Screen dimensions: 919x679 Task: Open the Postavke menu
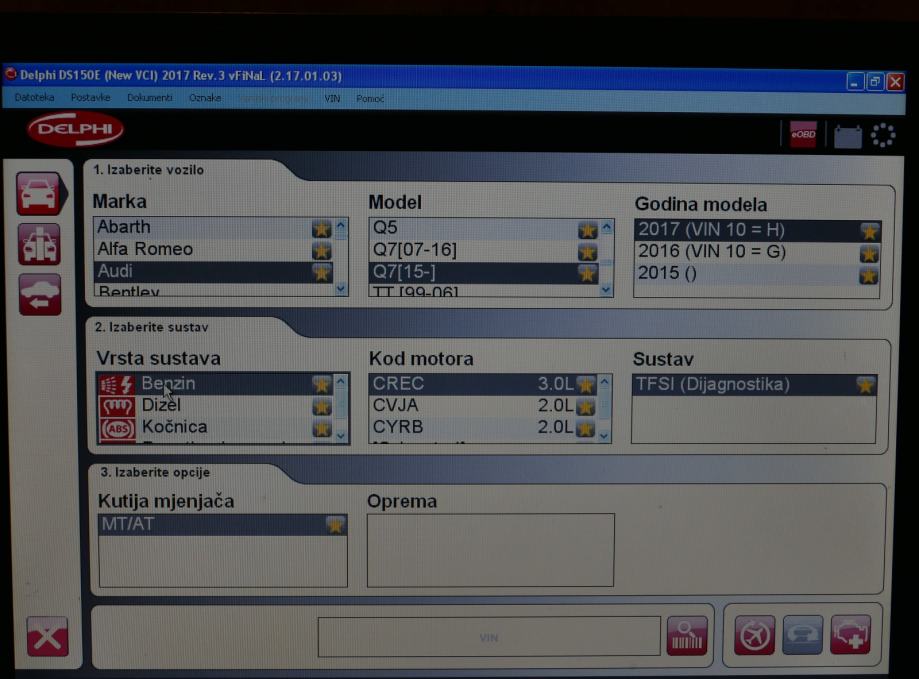pyautogui.click(x=90, y=97)
